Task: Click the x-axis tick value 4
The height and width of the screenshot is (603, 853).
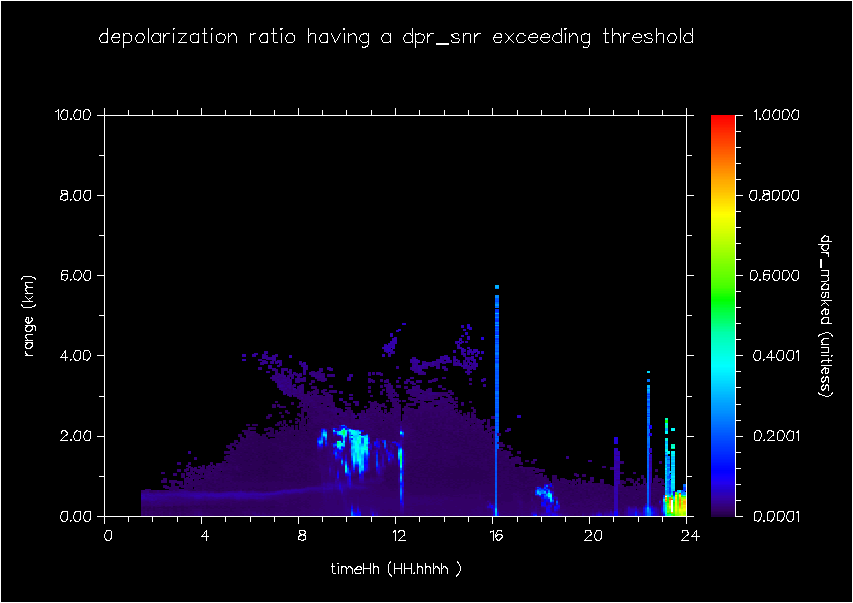Action: pos(205,536)
